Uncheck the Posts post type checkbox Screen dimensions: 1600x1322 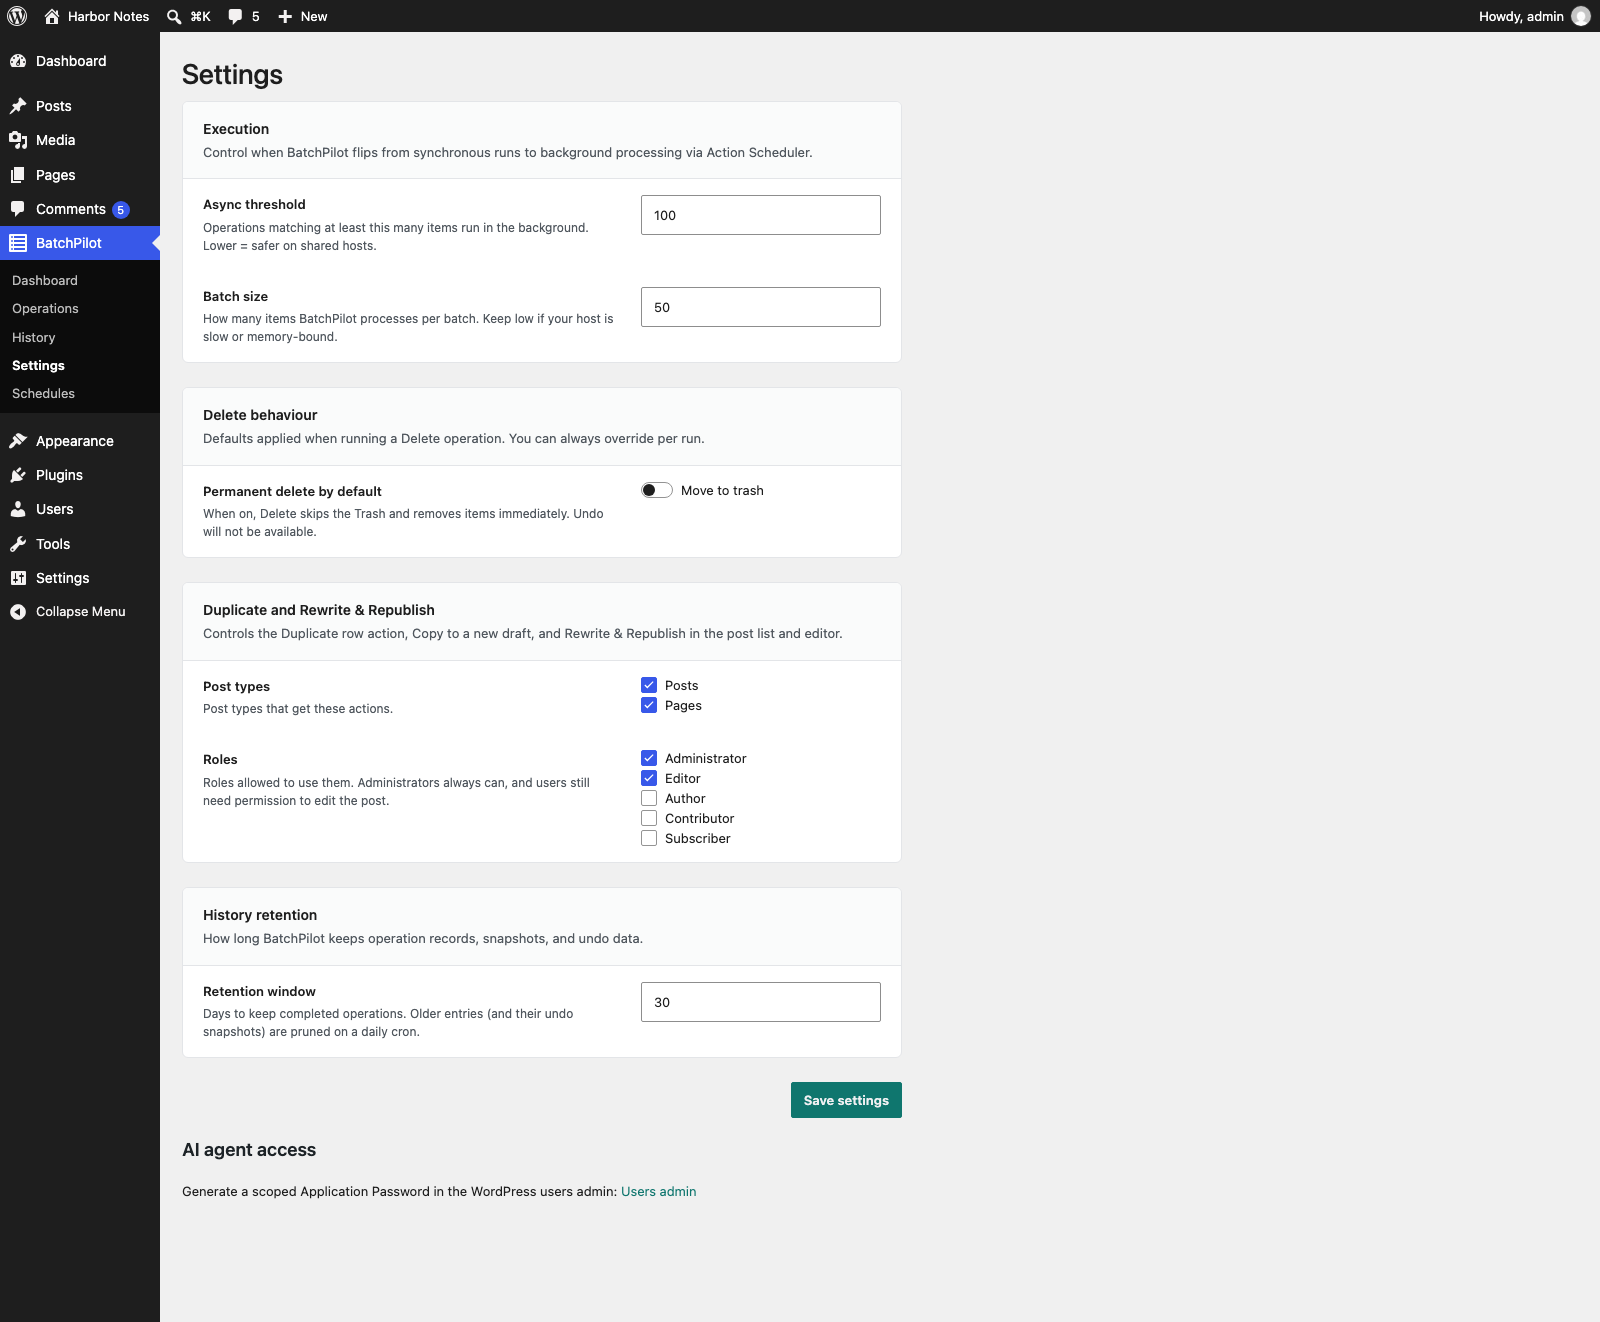(649, 685)
